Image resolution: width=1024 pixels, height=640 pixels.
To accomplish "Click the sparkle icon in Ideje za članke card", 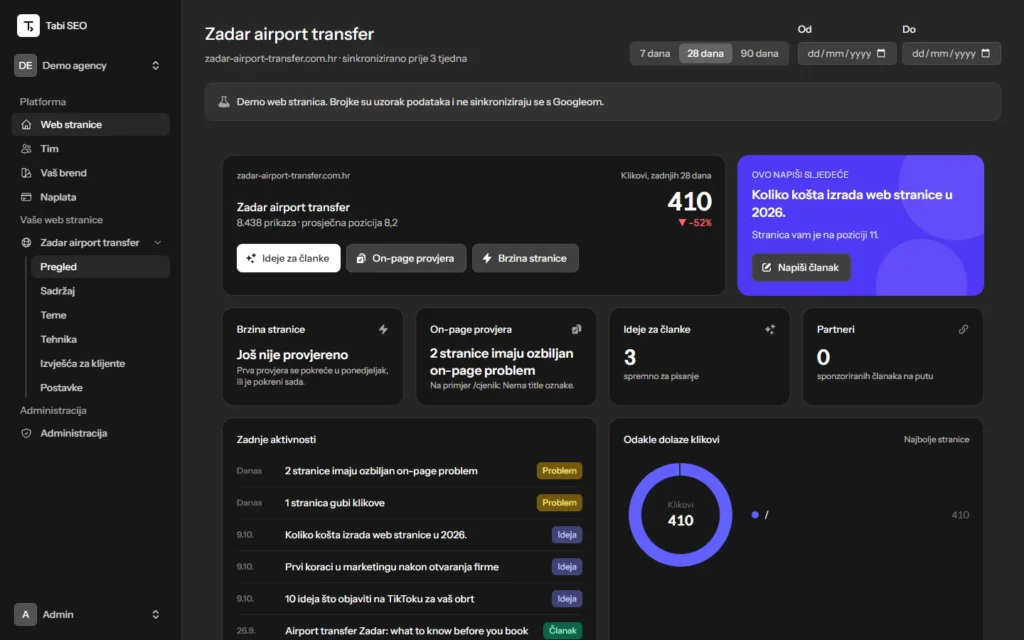I will [x=770, y=329].
